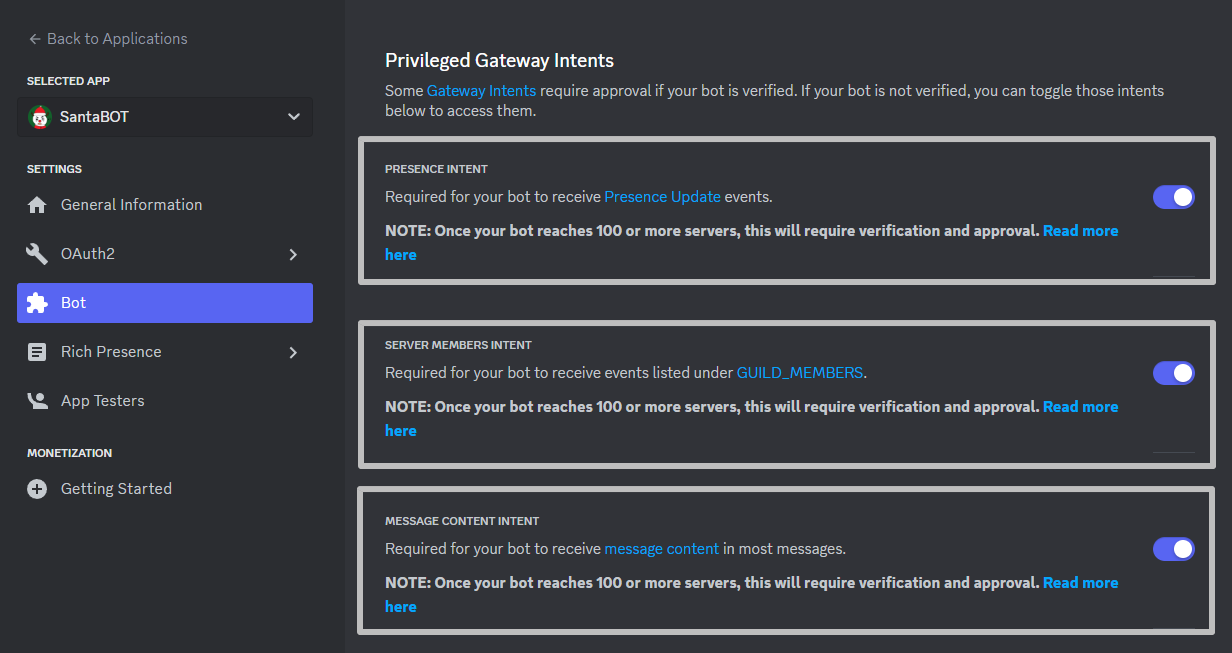Screen dimensions: 1232x653
Task: Read more here under Server Members Intent
Action: 1080,407
